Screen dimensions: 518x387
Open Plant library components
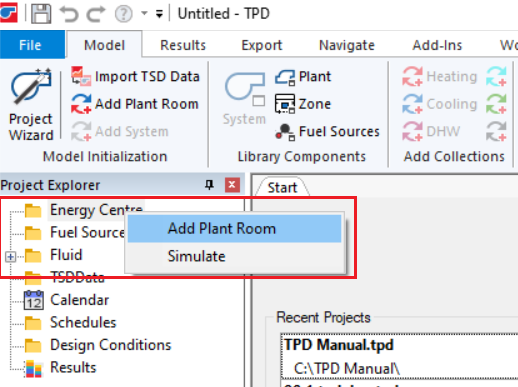point(303,77)
